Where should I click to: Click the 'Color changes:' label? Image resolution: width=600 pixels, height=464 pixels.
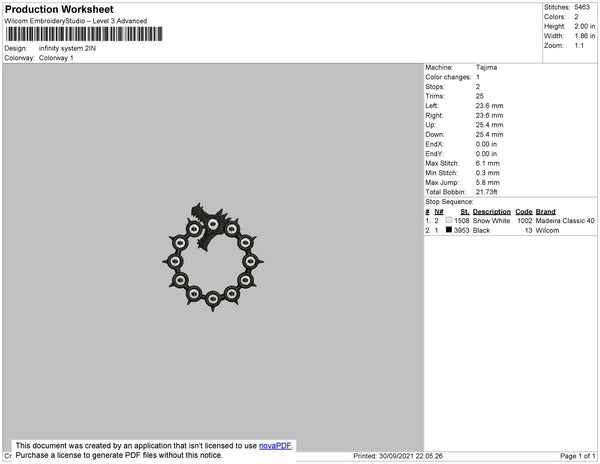click(x=448, y=77)
